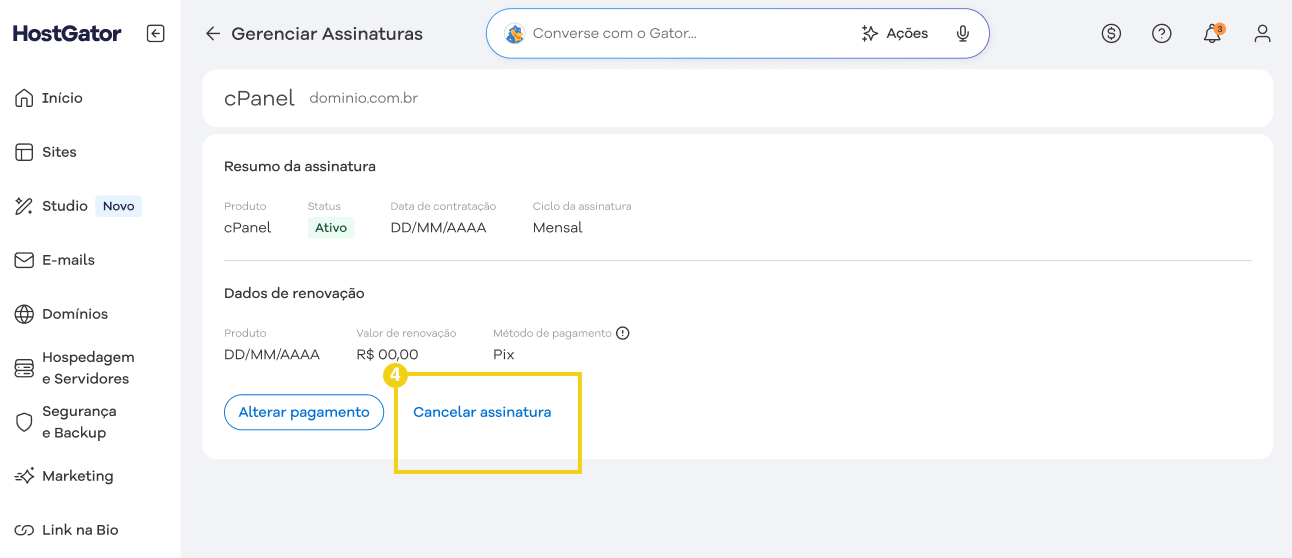Go back using the left arrow
This screenshot has width=1292, height=558.
coord(212,34)
